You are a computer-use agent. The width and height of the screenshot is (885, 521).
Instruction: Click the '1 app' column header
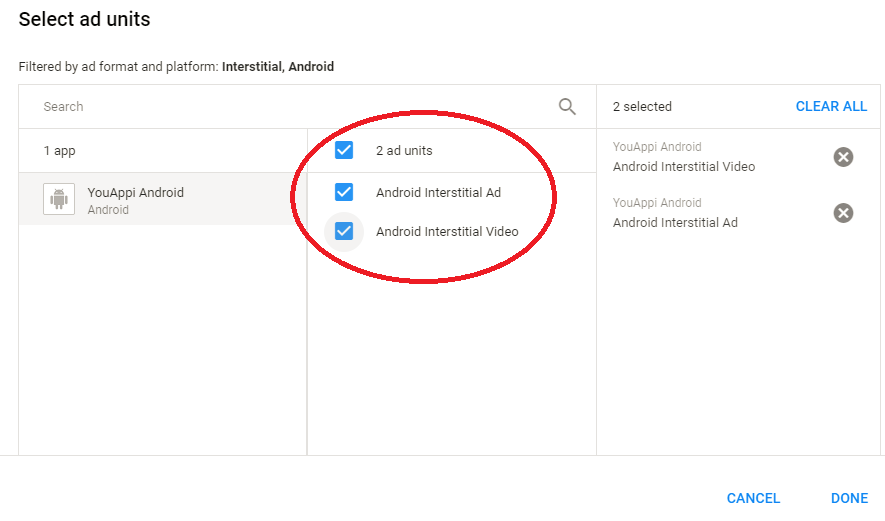[59, 151]
